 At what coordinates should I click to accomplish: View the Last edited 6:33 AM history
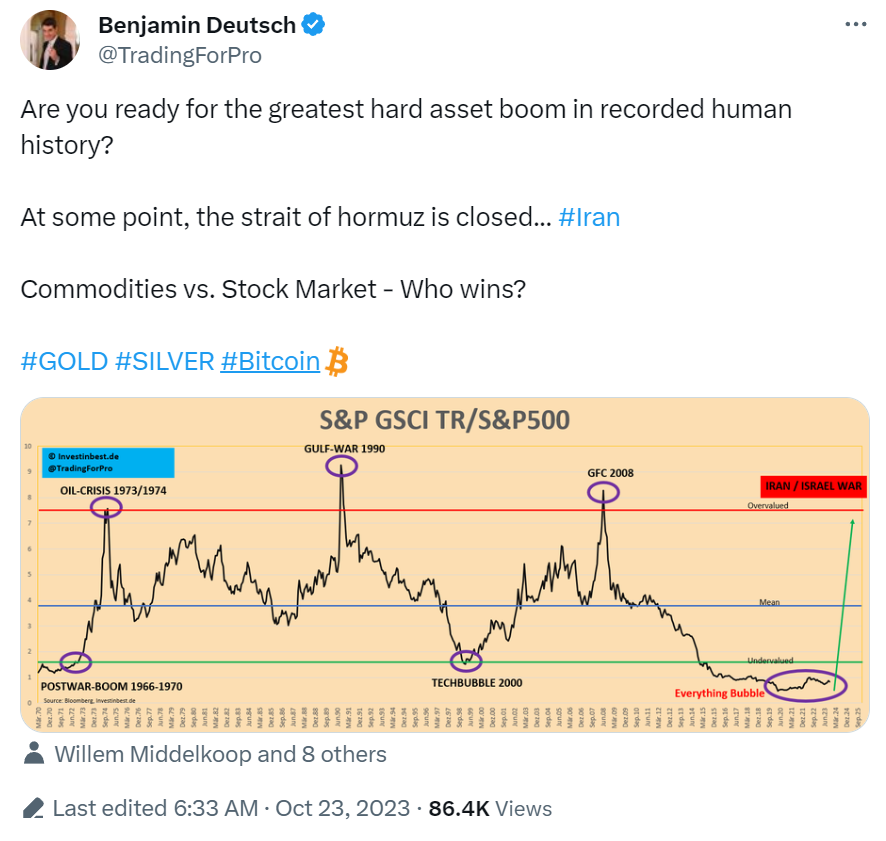pos(155,807)
